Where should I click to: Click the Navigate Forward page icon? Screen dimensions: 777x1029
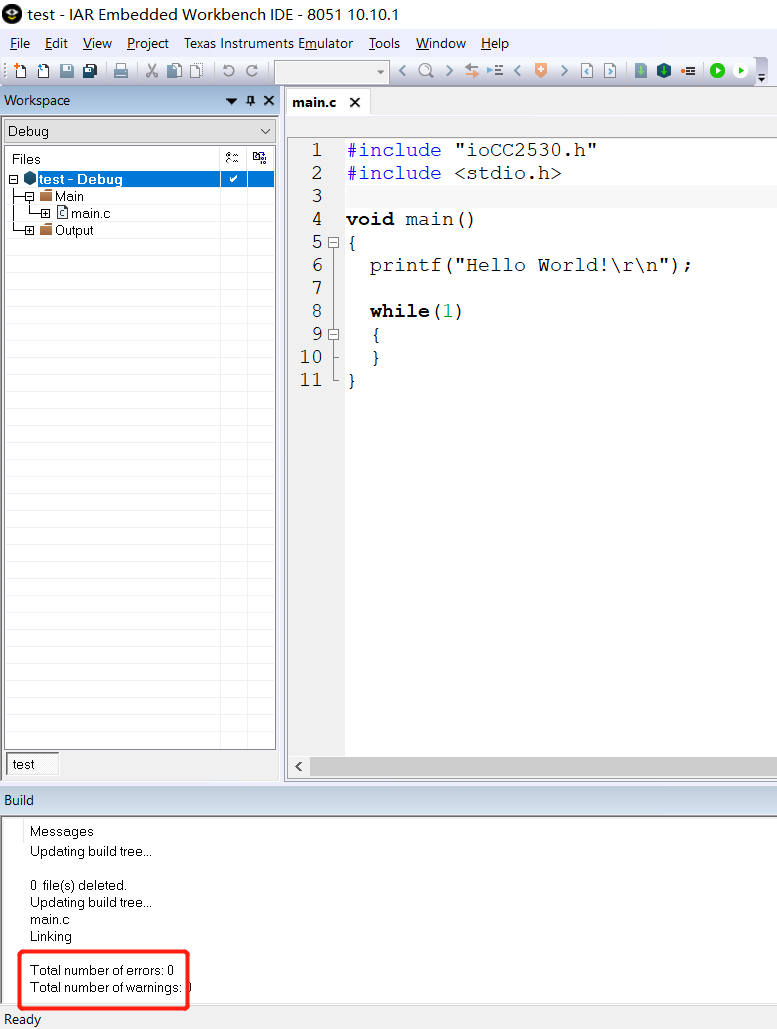click(x=610, y=70)
